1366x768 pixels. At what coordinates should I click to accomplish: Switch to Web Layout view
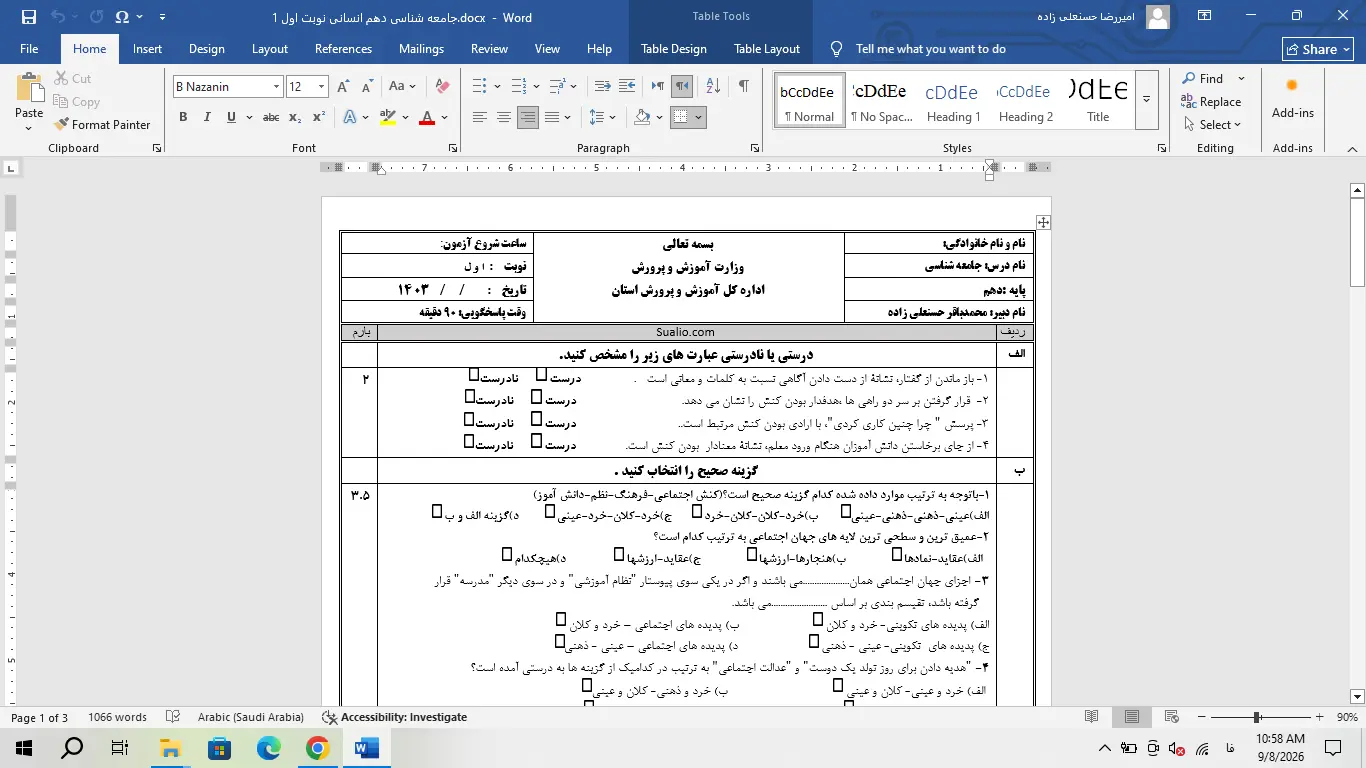(x=1171, y=717)
